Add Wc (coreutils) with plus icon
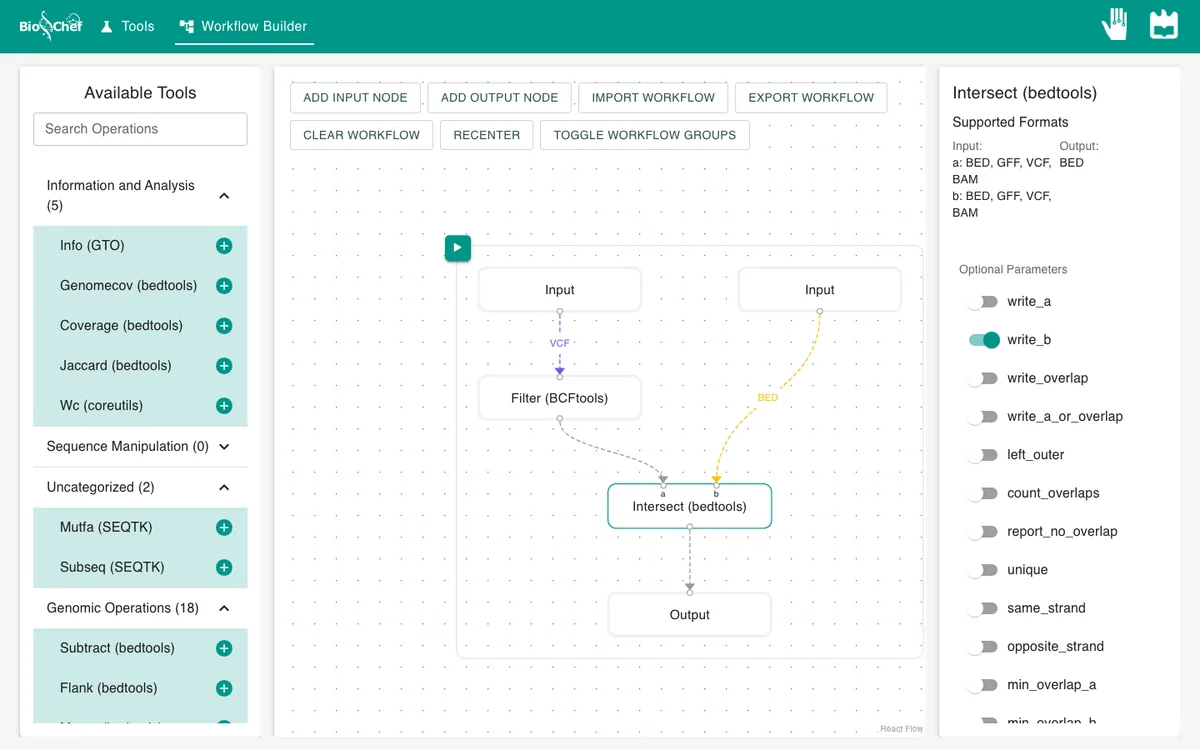Screen dimensions: 1200x750 224,406
